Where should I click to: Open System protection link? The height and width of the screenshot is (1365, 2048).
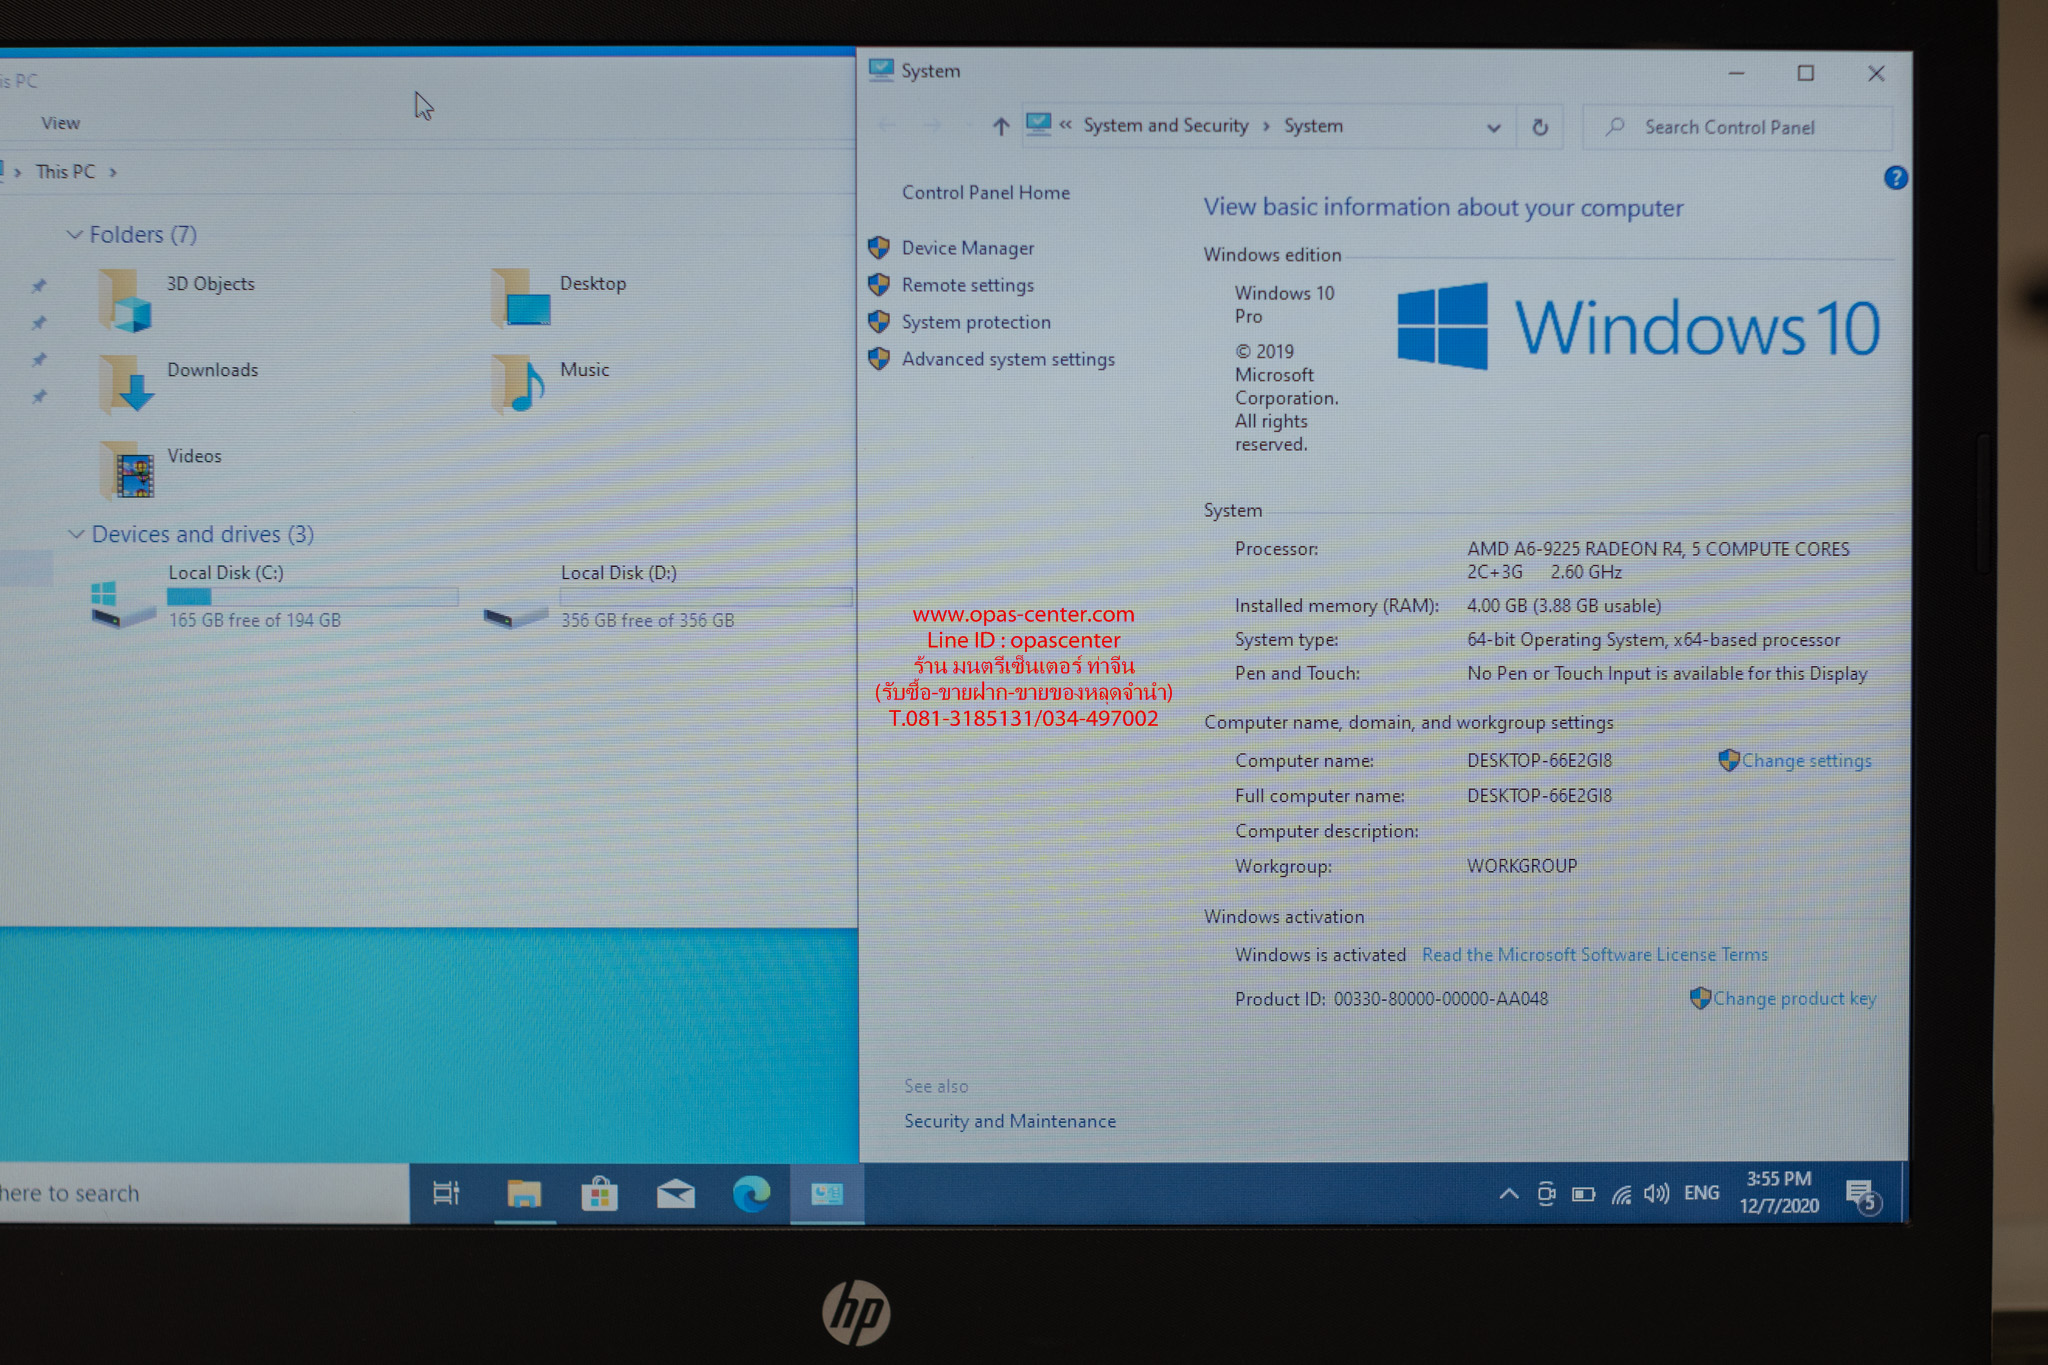point(976,322)
